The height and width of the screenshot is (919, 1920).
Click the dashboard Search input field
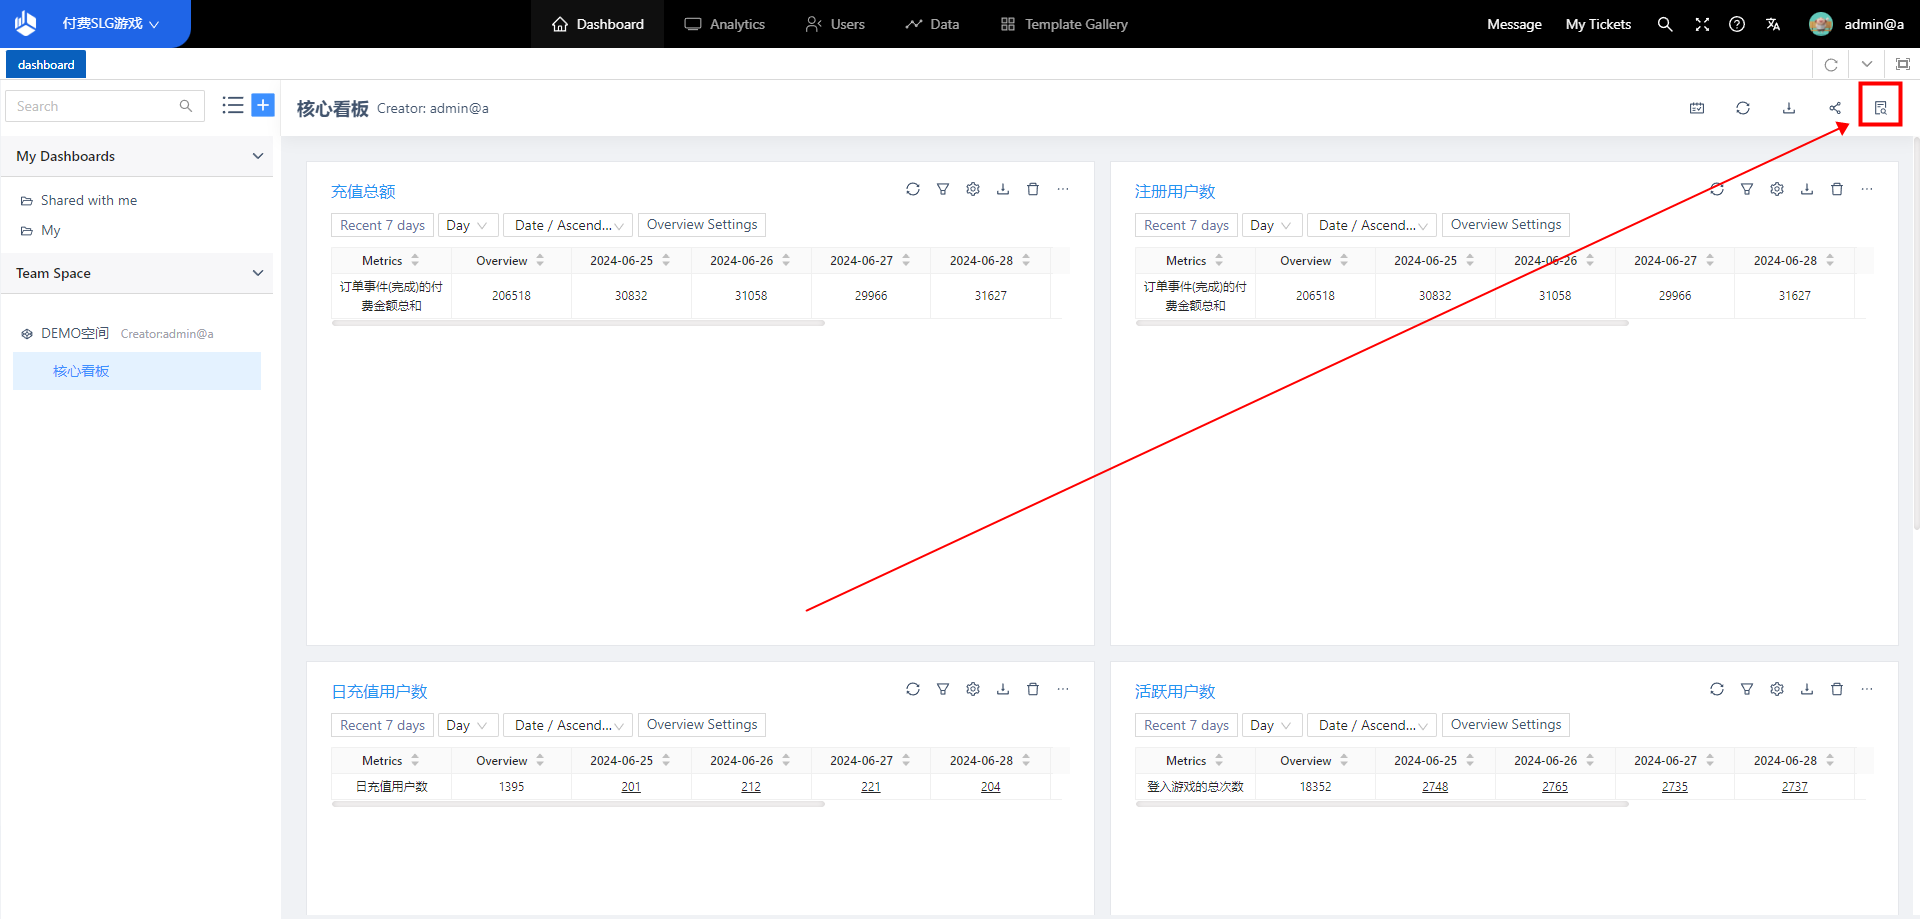tap(95, 106)
